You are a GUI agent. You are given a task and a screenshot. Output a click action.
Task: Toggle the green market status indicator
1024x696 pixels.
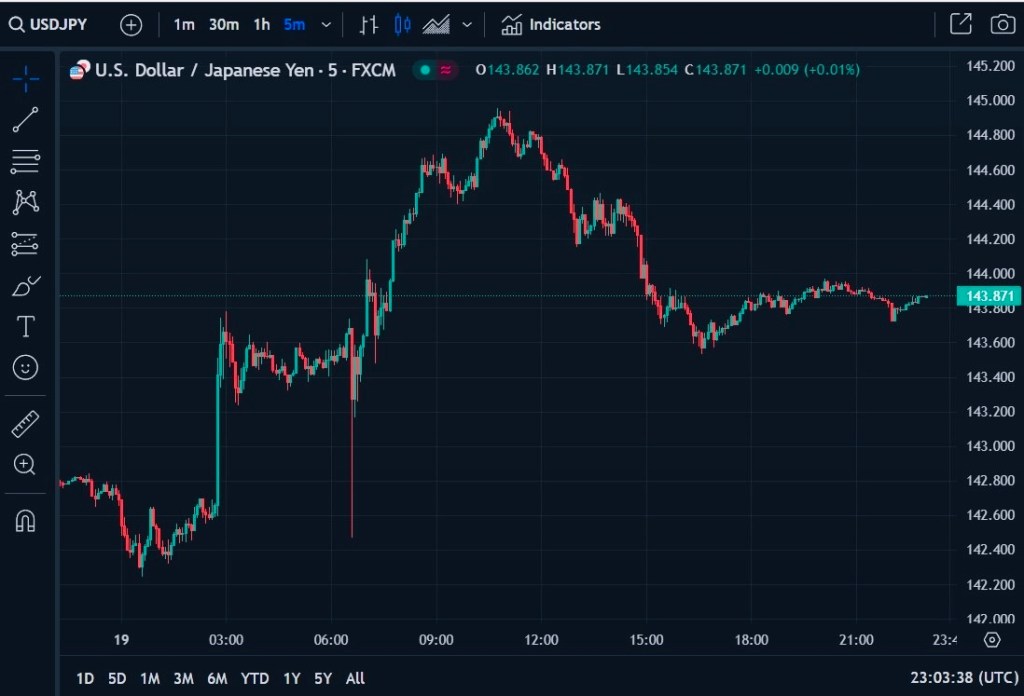coord(425,70)
